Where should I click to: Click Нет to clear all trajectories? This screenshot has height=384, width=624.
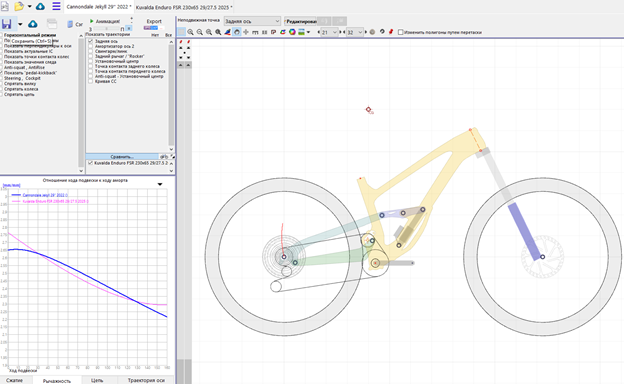coord(155,35)
